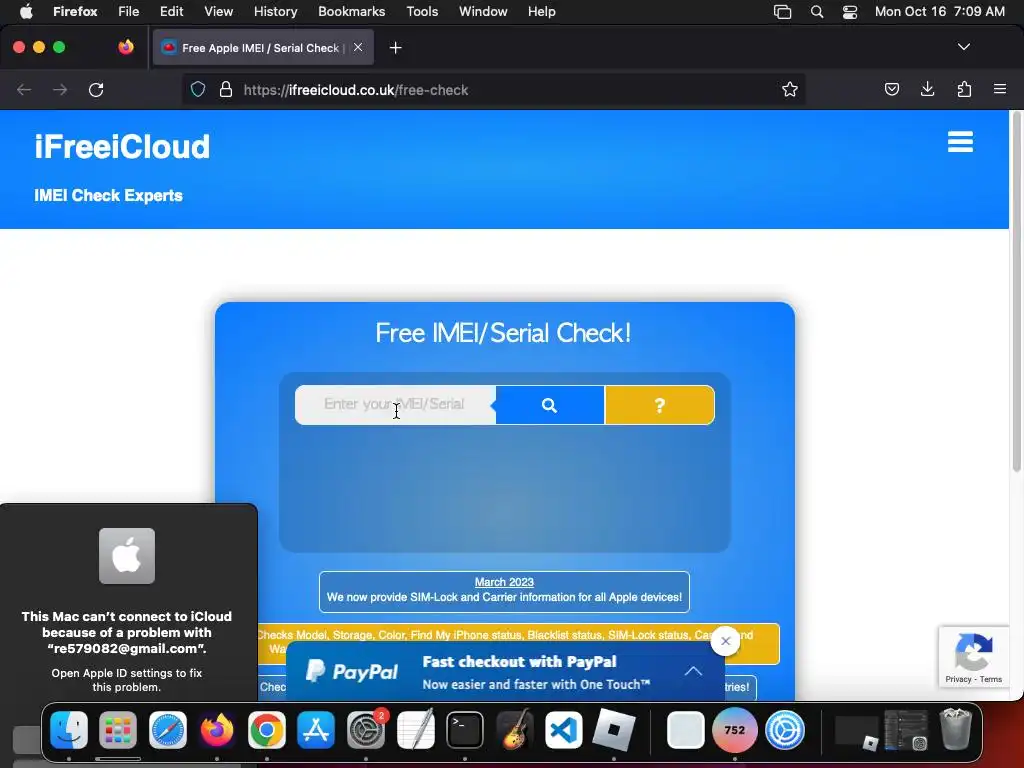Open the iFreeiCloud home logo link

click(122, 146)
